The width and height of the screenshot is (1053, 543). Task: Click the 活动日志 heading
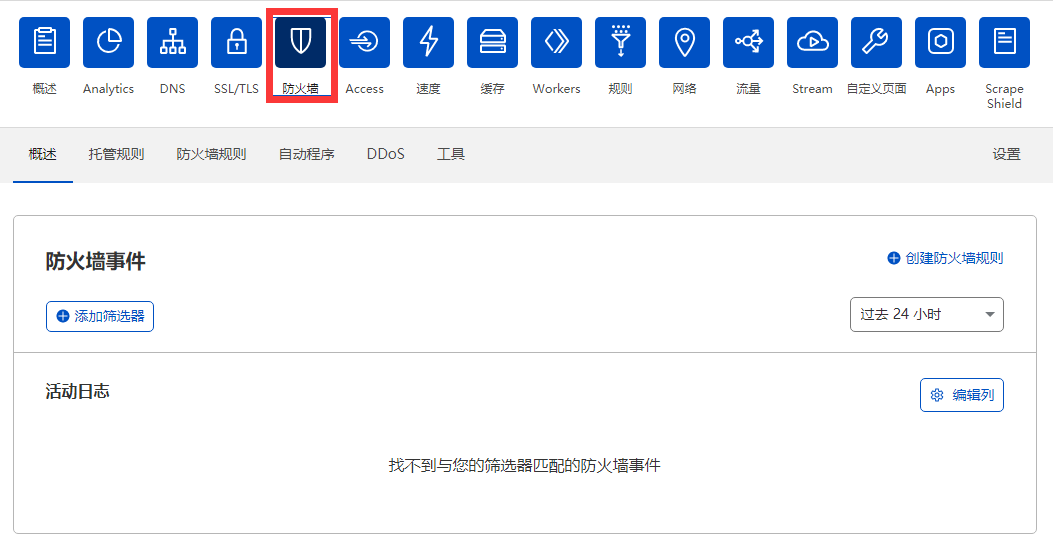point(77,391)
